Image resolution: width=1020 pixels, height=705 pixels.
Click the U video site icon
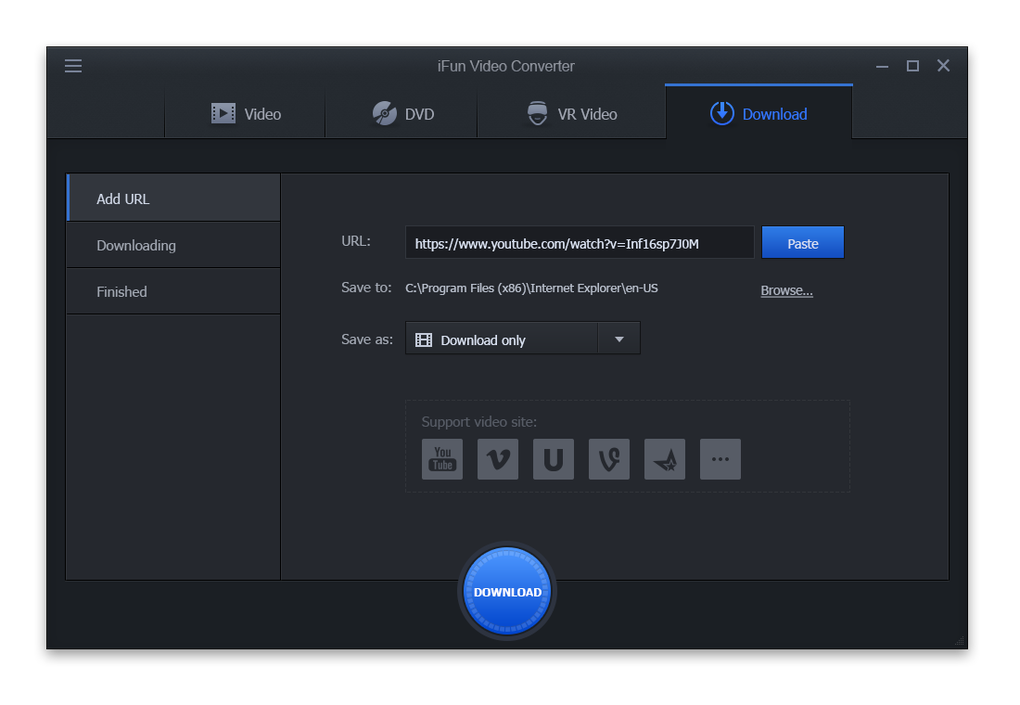(x=554, y=459)
